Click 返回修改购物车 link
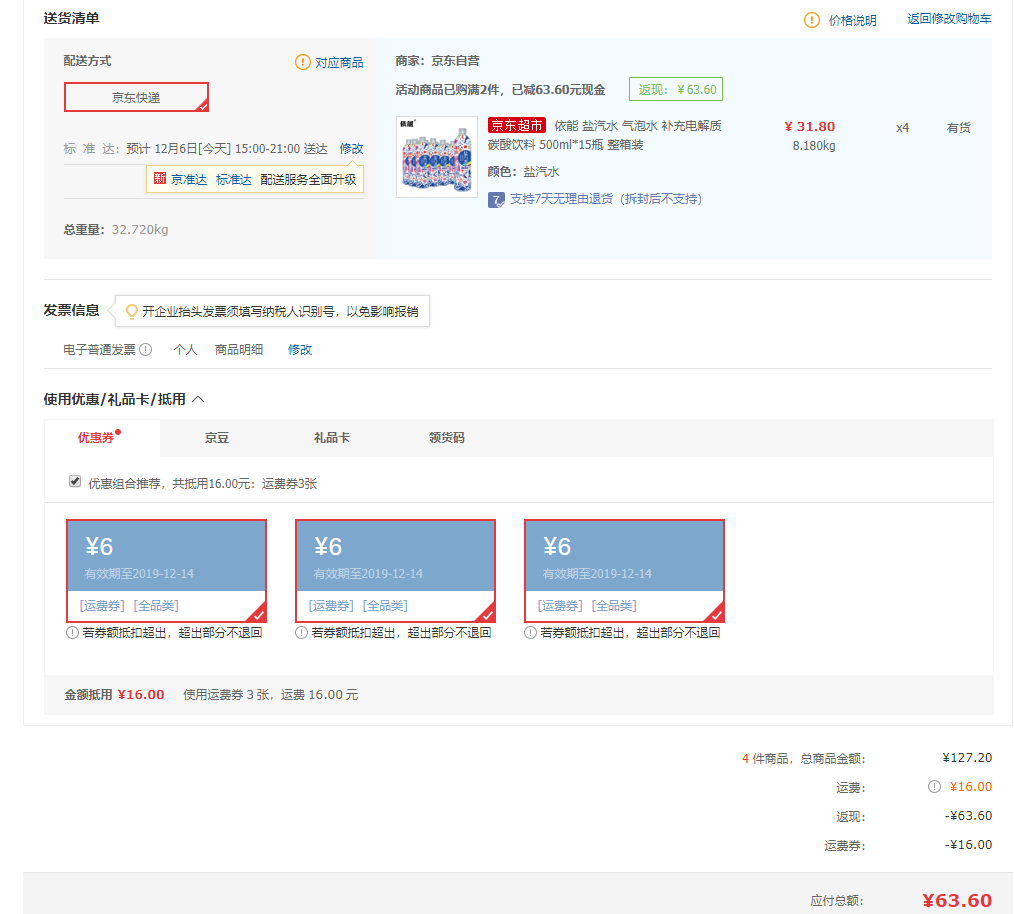 [949, 19]
